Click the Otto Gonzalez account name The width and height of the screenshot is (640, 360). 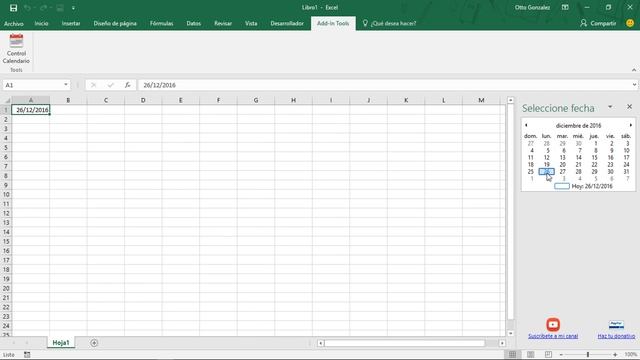pyautogui.click(x=532, y=7)
